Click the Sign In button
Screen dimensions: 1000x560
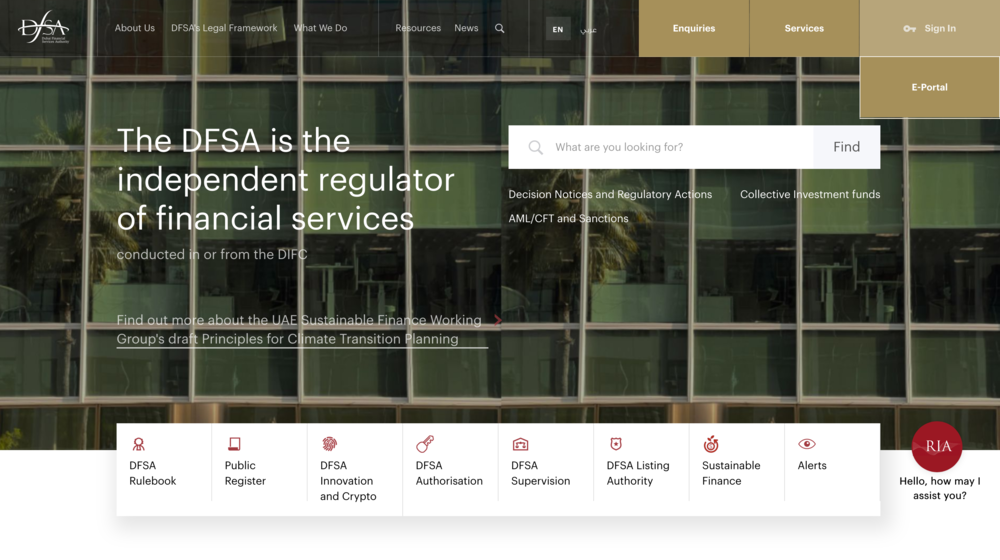pos(930,29)
